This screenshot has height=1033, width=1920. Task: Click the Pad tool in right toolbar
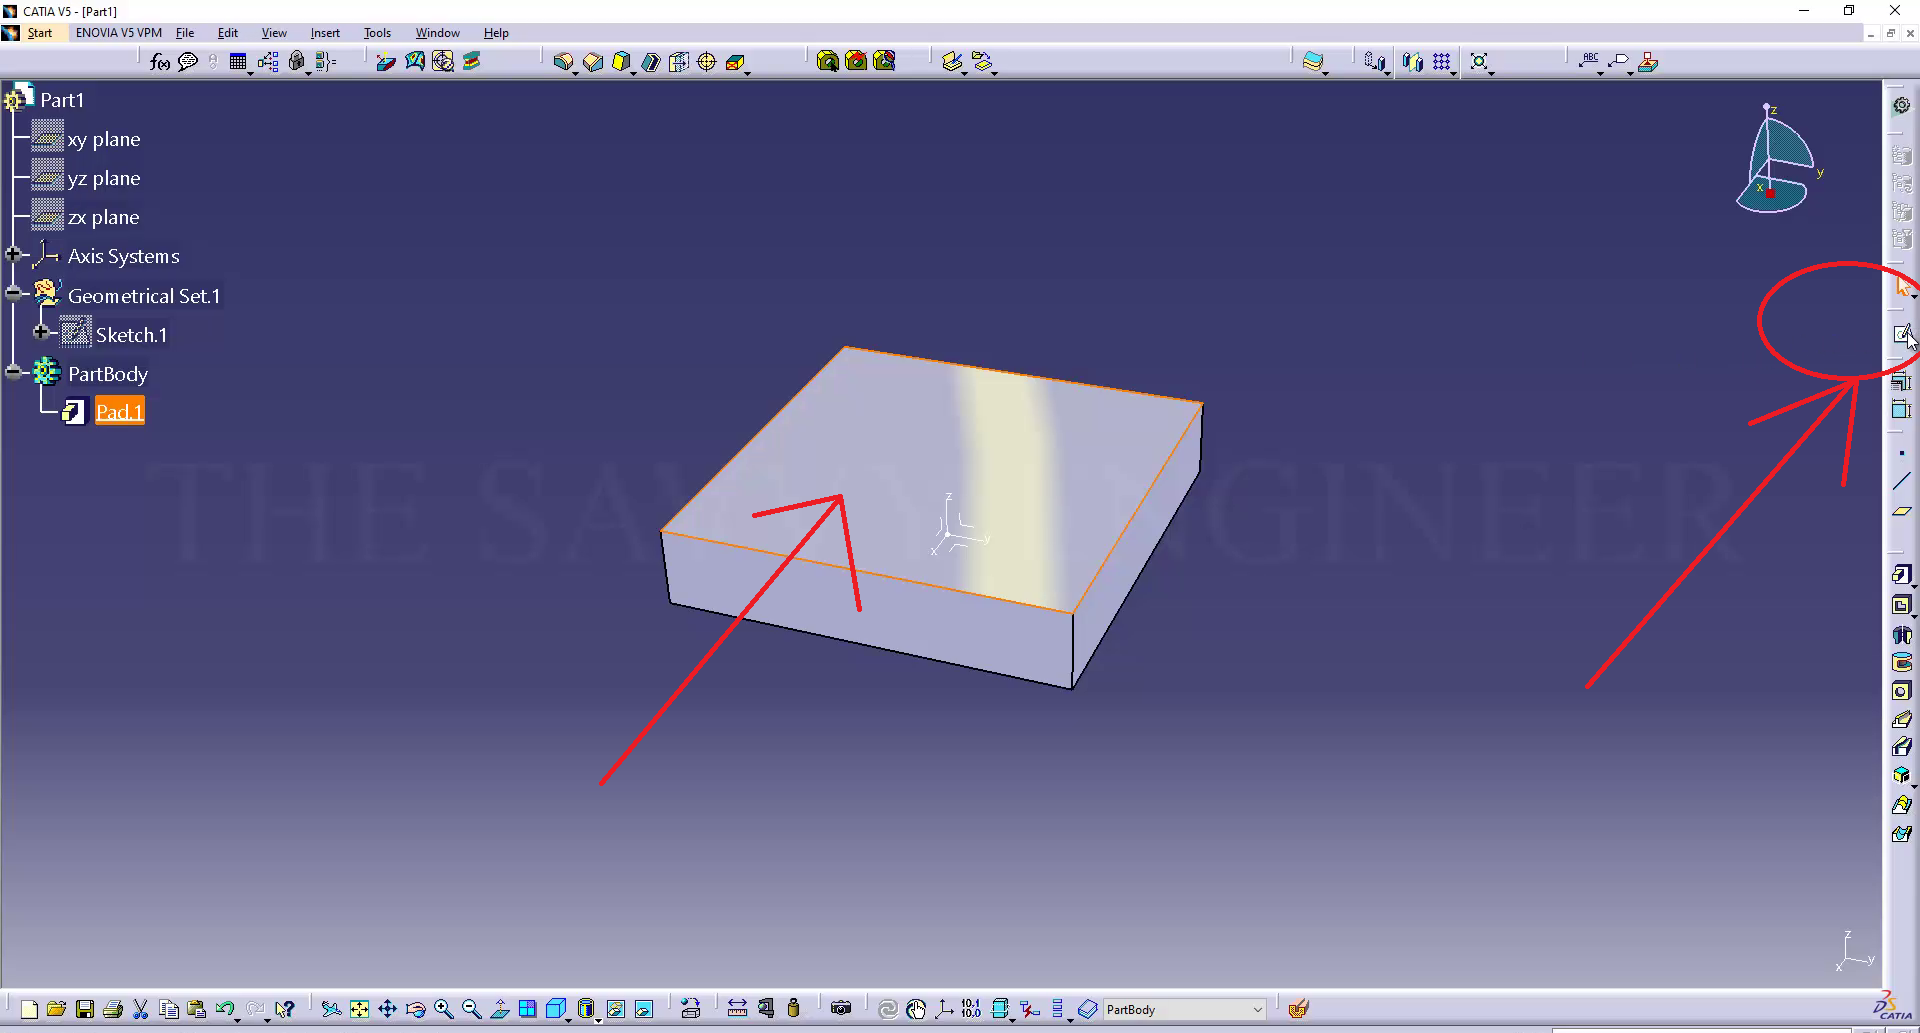pos(1901,575)
